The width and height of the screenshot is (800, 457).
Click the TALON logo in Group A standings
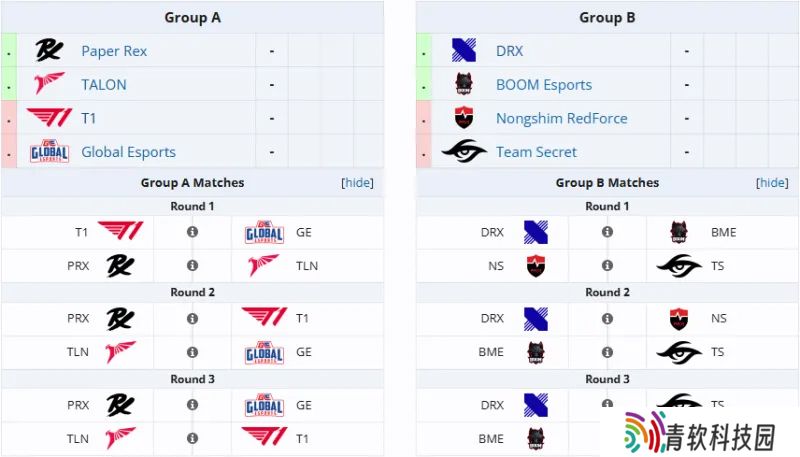coord(49,84)
